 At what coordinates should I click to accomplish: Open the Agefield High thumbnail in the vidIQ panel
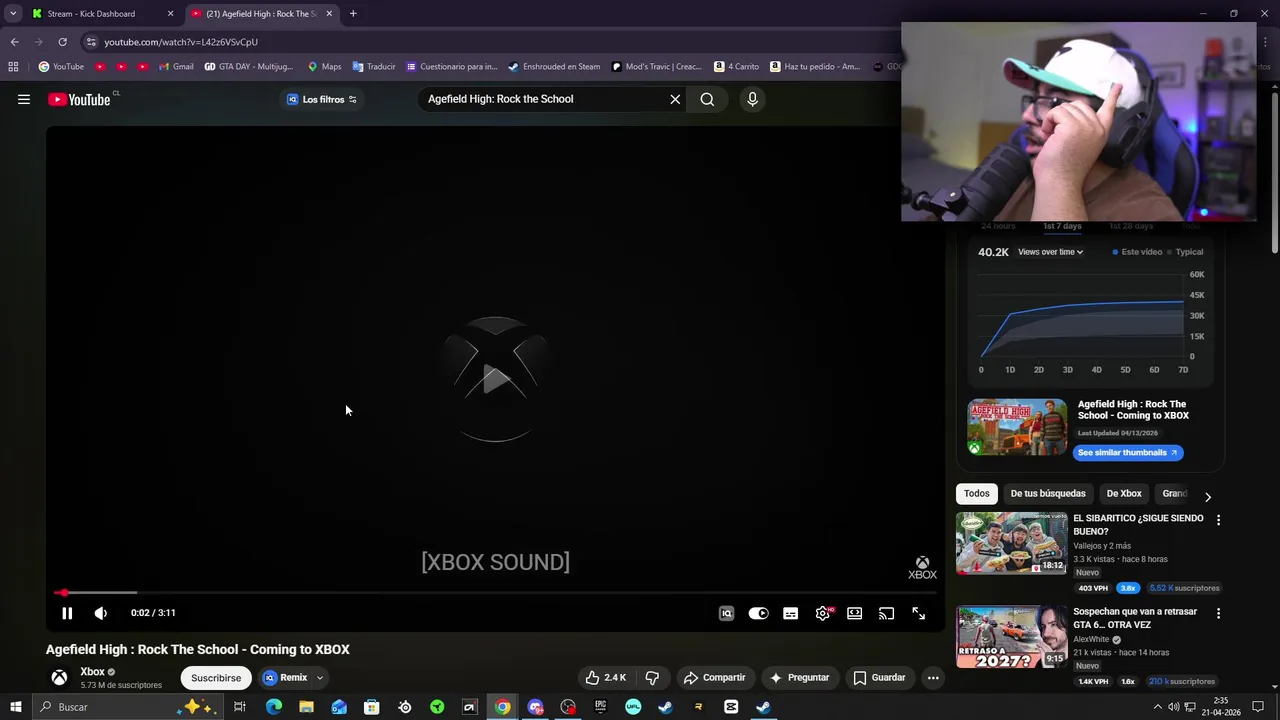pos(1017,428)
